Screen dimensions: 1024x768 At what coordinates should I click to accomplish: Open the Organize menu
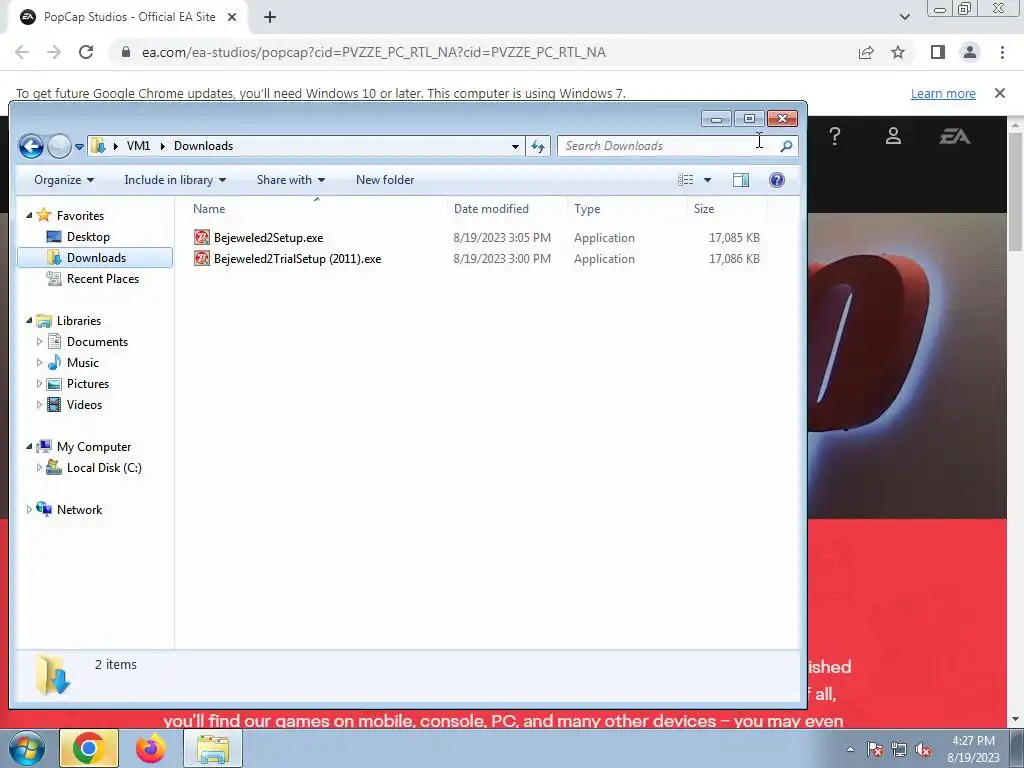click(x=64, y=180)
